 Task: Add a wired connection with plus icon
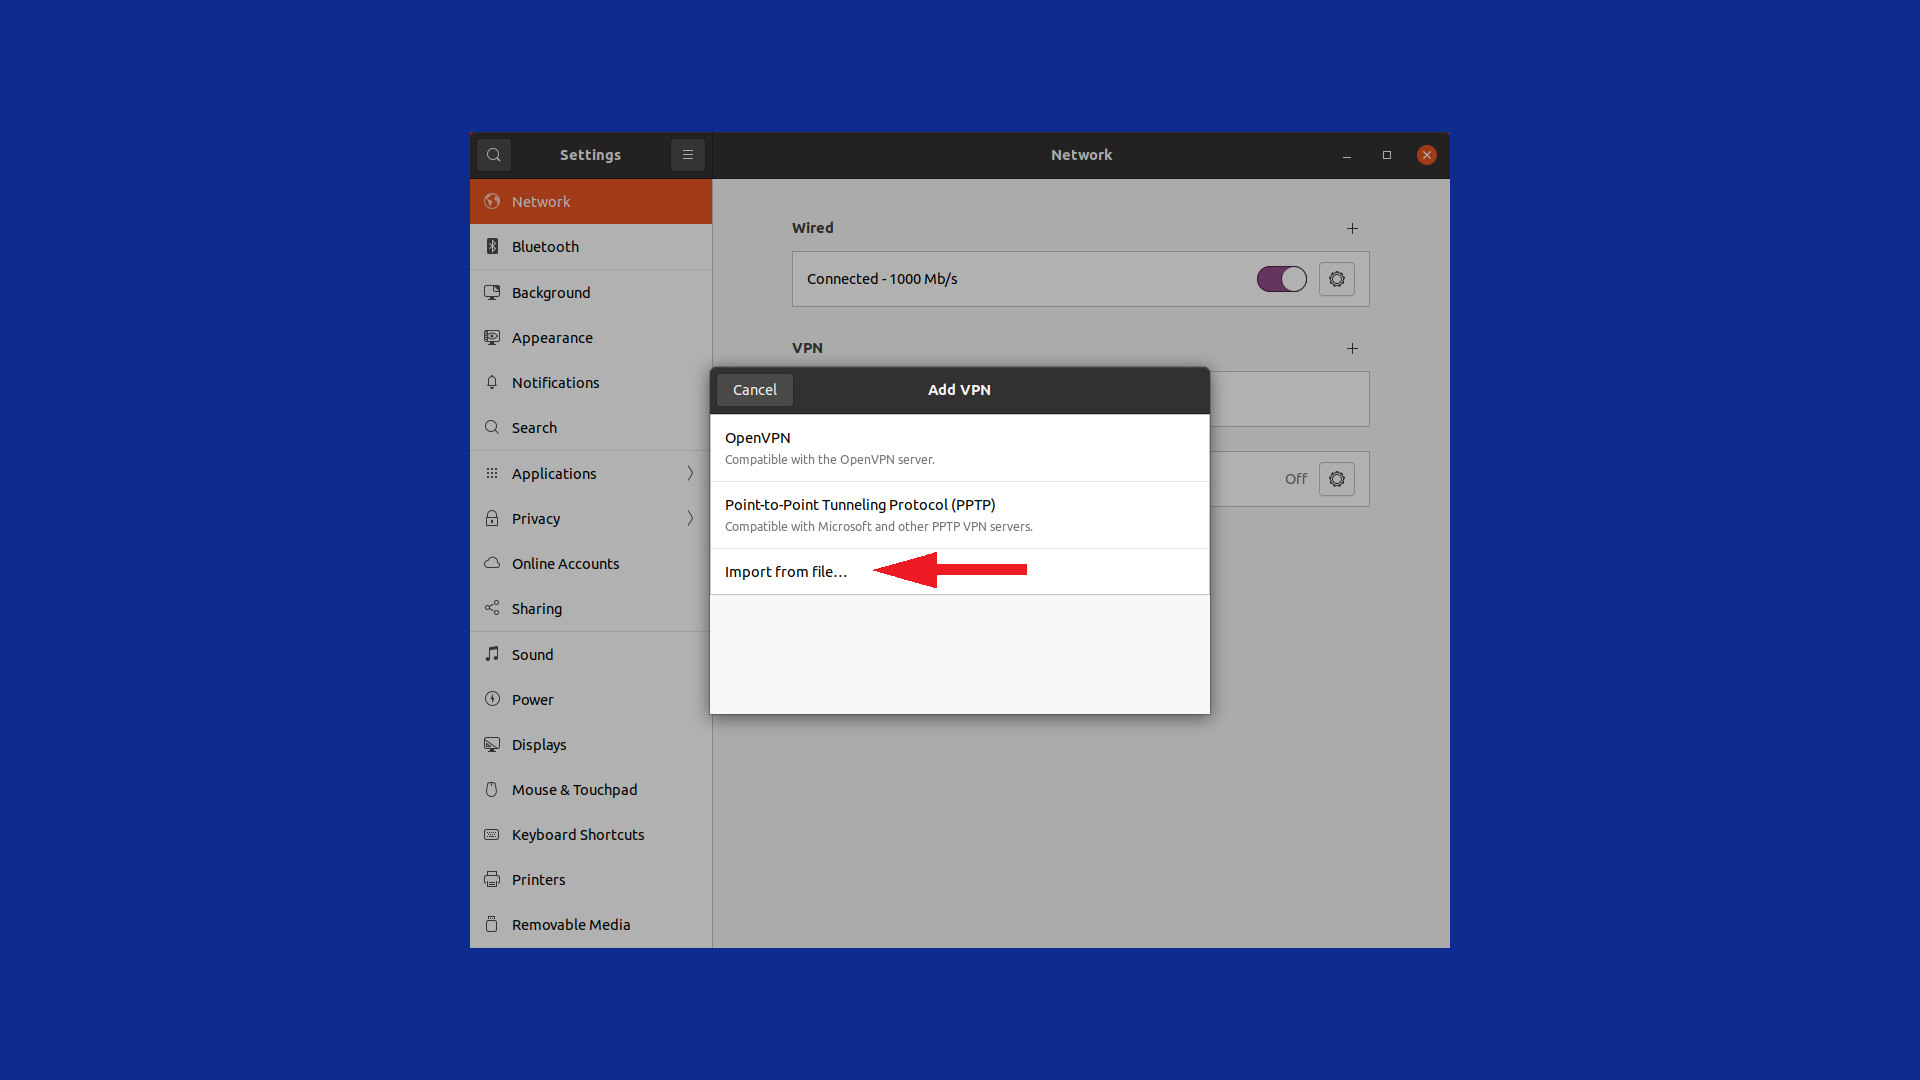coord(1352,228)
